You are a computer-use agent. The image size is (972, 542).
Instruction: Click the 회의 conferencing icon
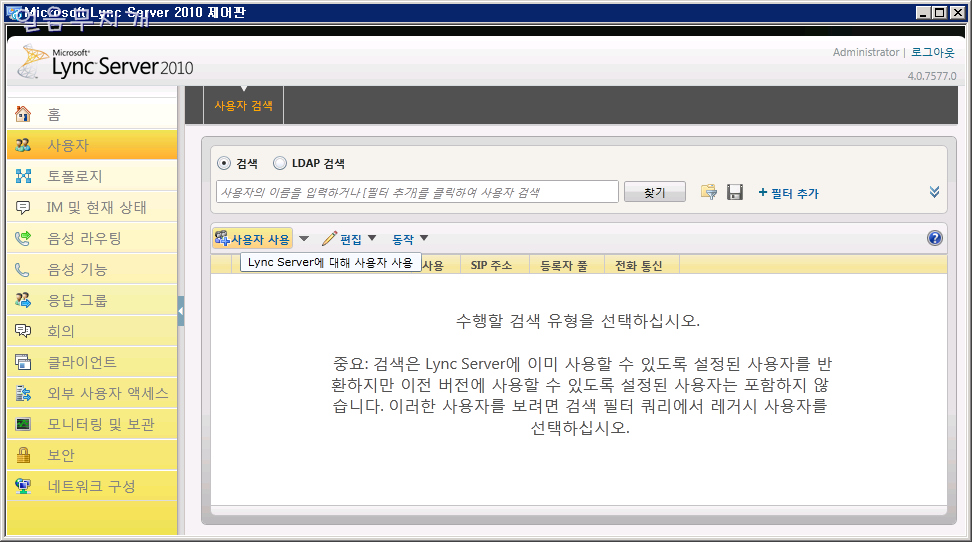click(23, 331)
